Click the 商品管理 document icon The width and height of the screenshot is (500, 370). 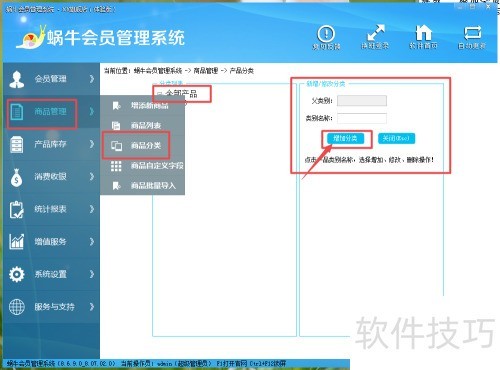click(17, 112)
